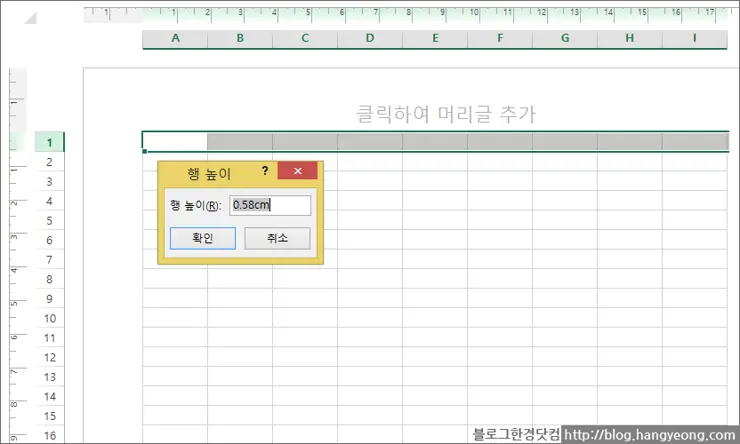
Task: Select row 12 header
Action: pos(50,357)
